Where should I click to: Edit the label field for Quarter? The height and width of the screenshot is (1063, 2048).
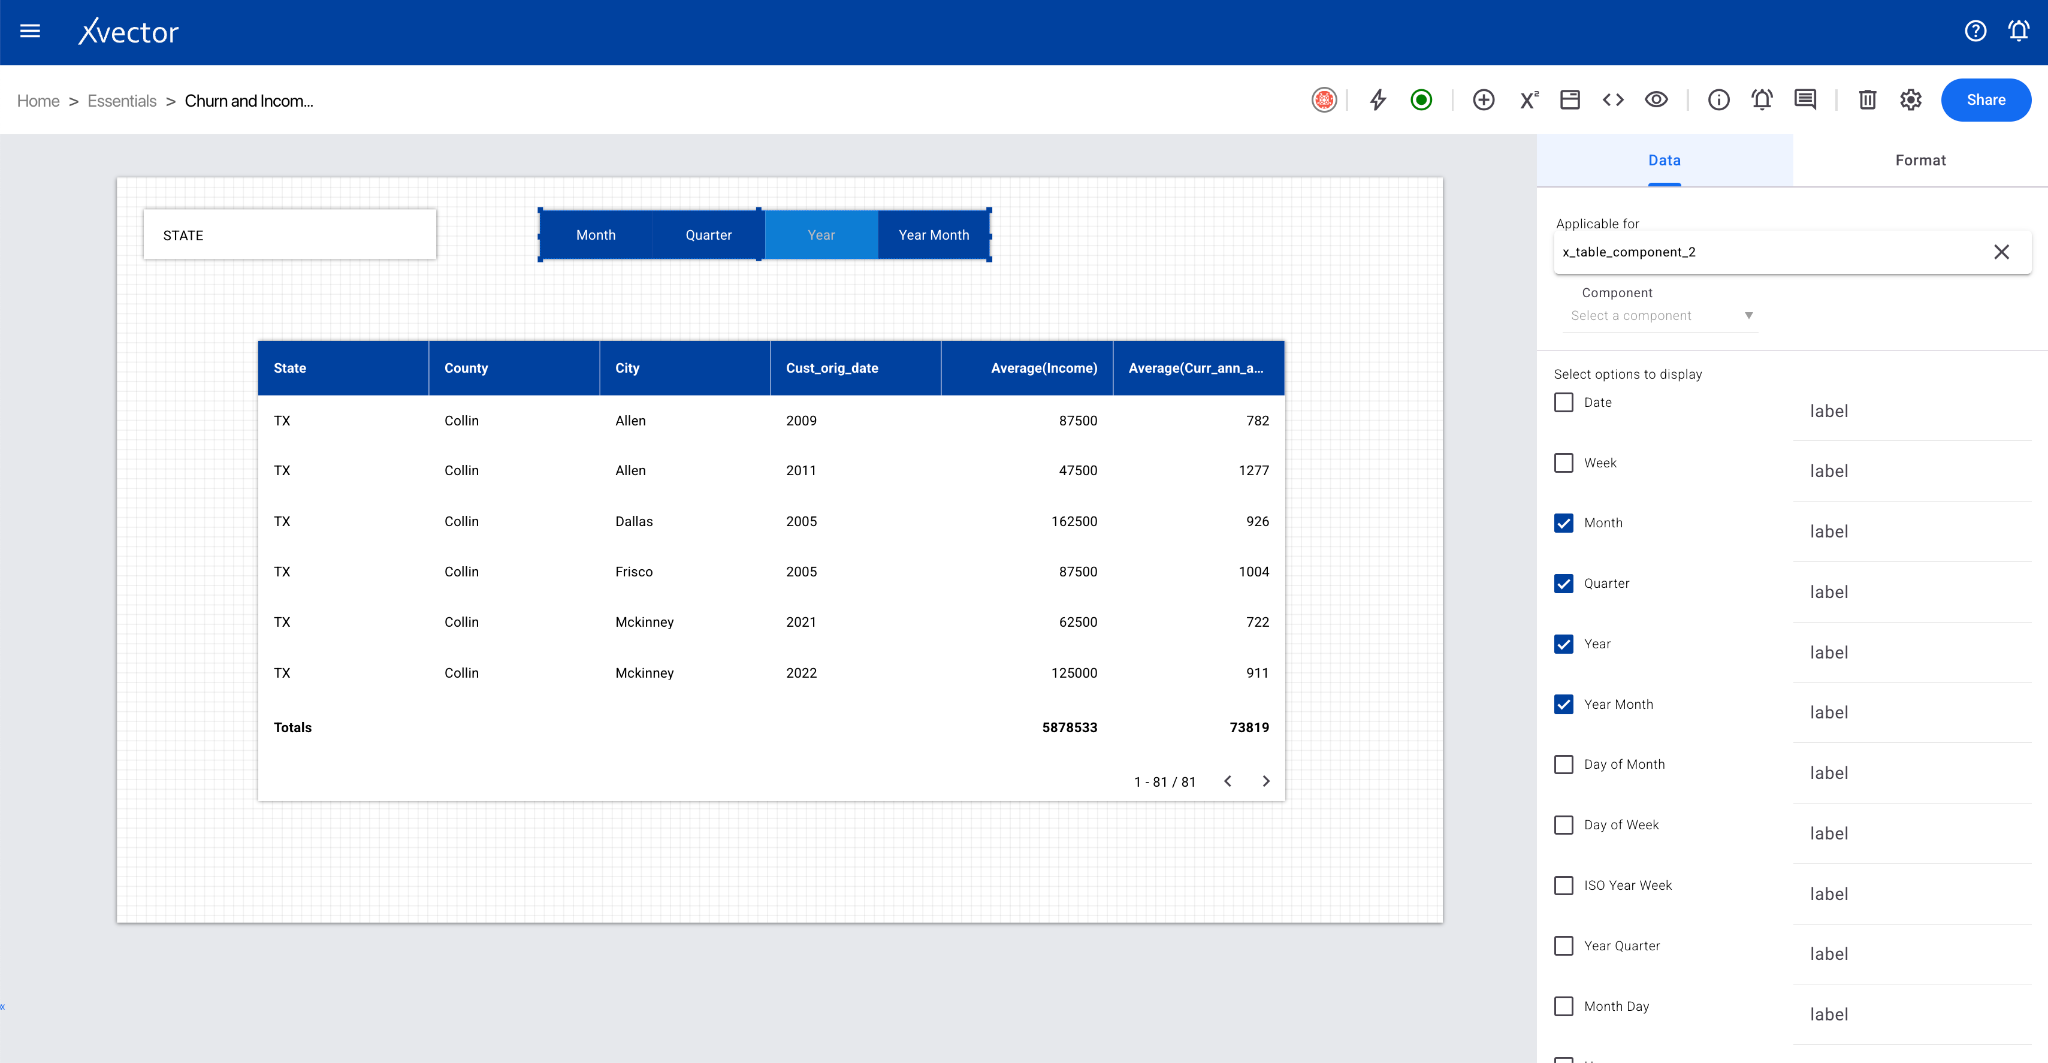click(1912, 592)
